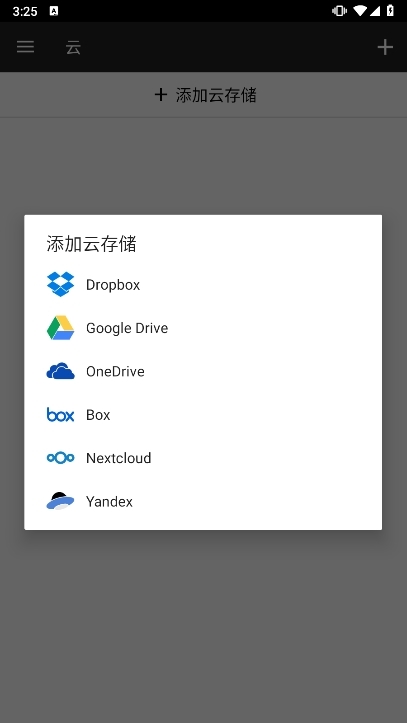Select the OneDrive cloud icon
The image size is (407, 723).
point(60,371)
